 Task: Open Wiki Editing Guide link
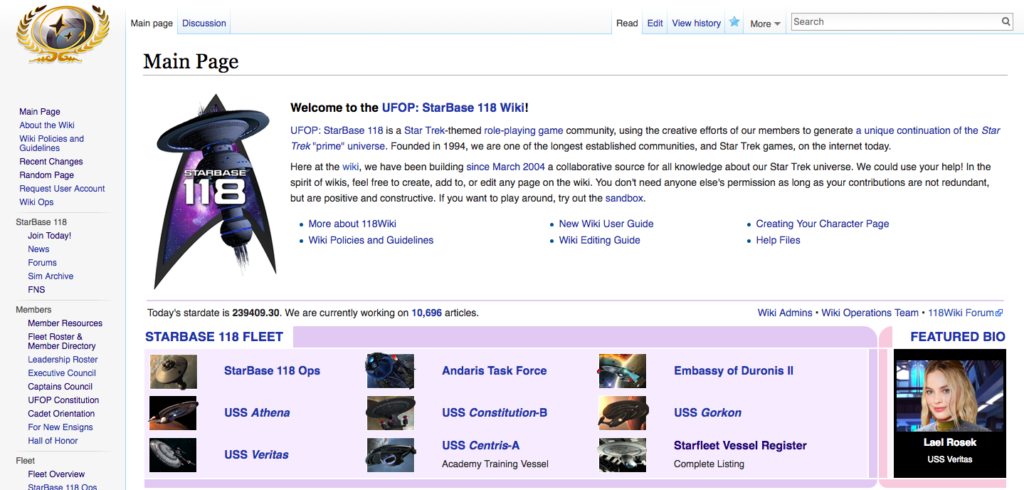(x=600, y=240)
